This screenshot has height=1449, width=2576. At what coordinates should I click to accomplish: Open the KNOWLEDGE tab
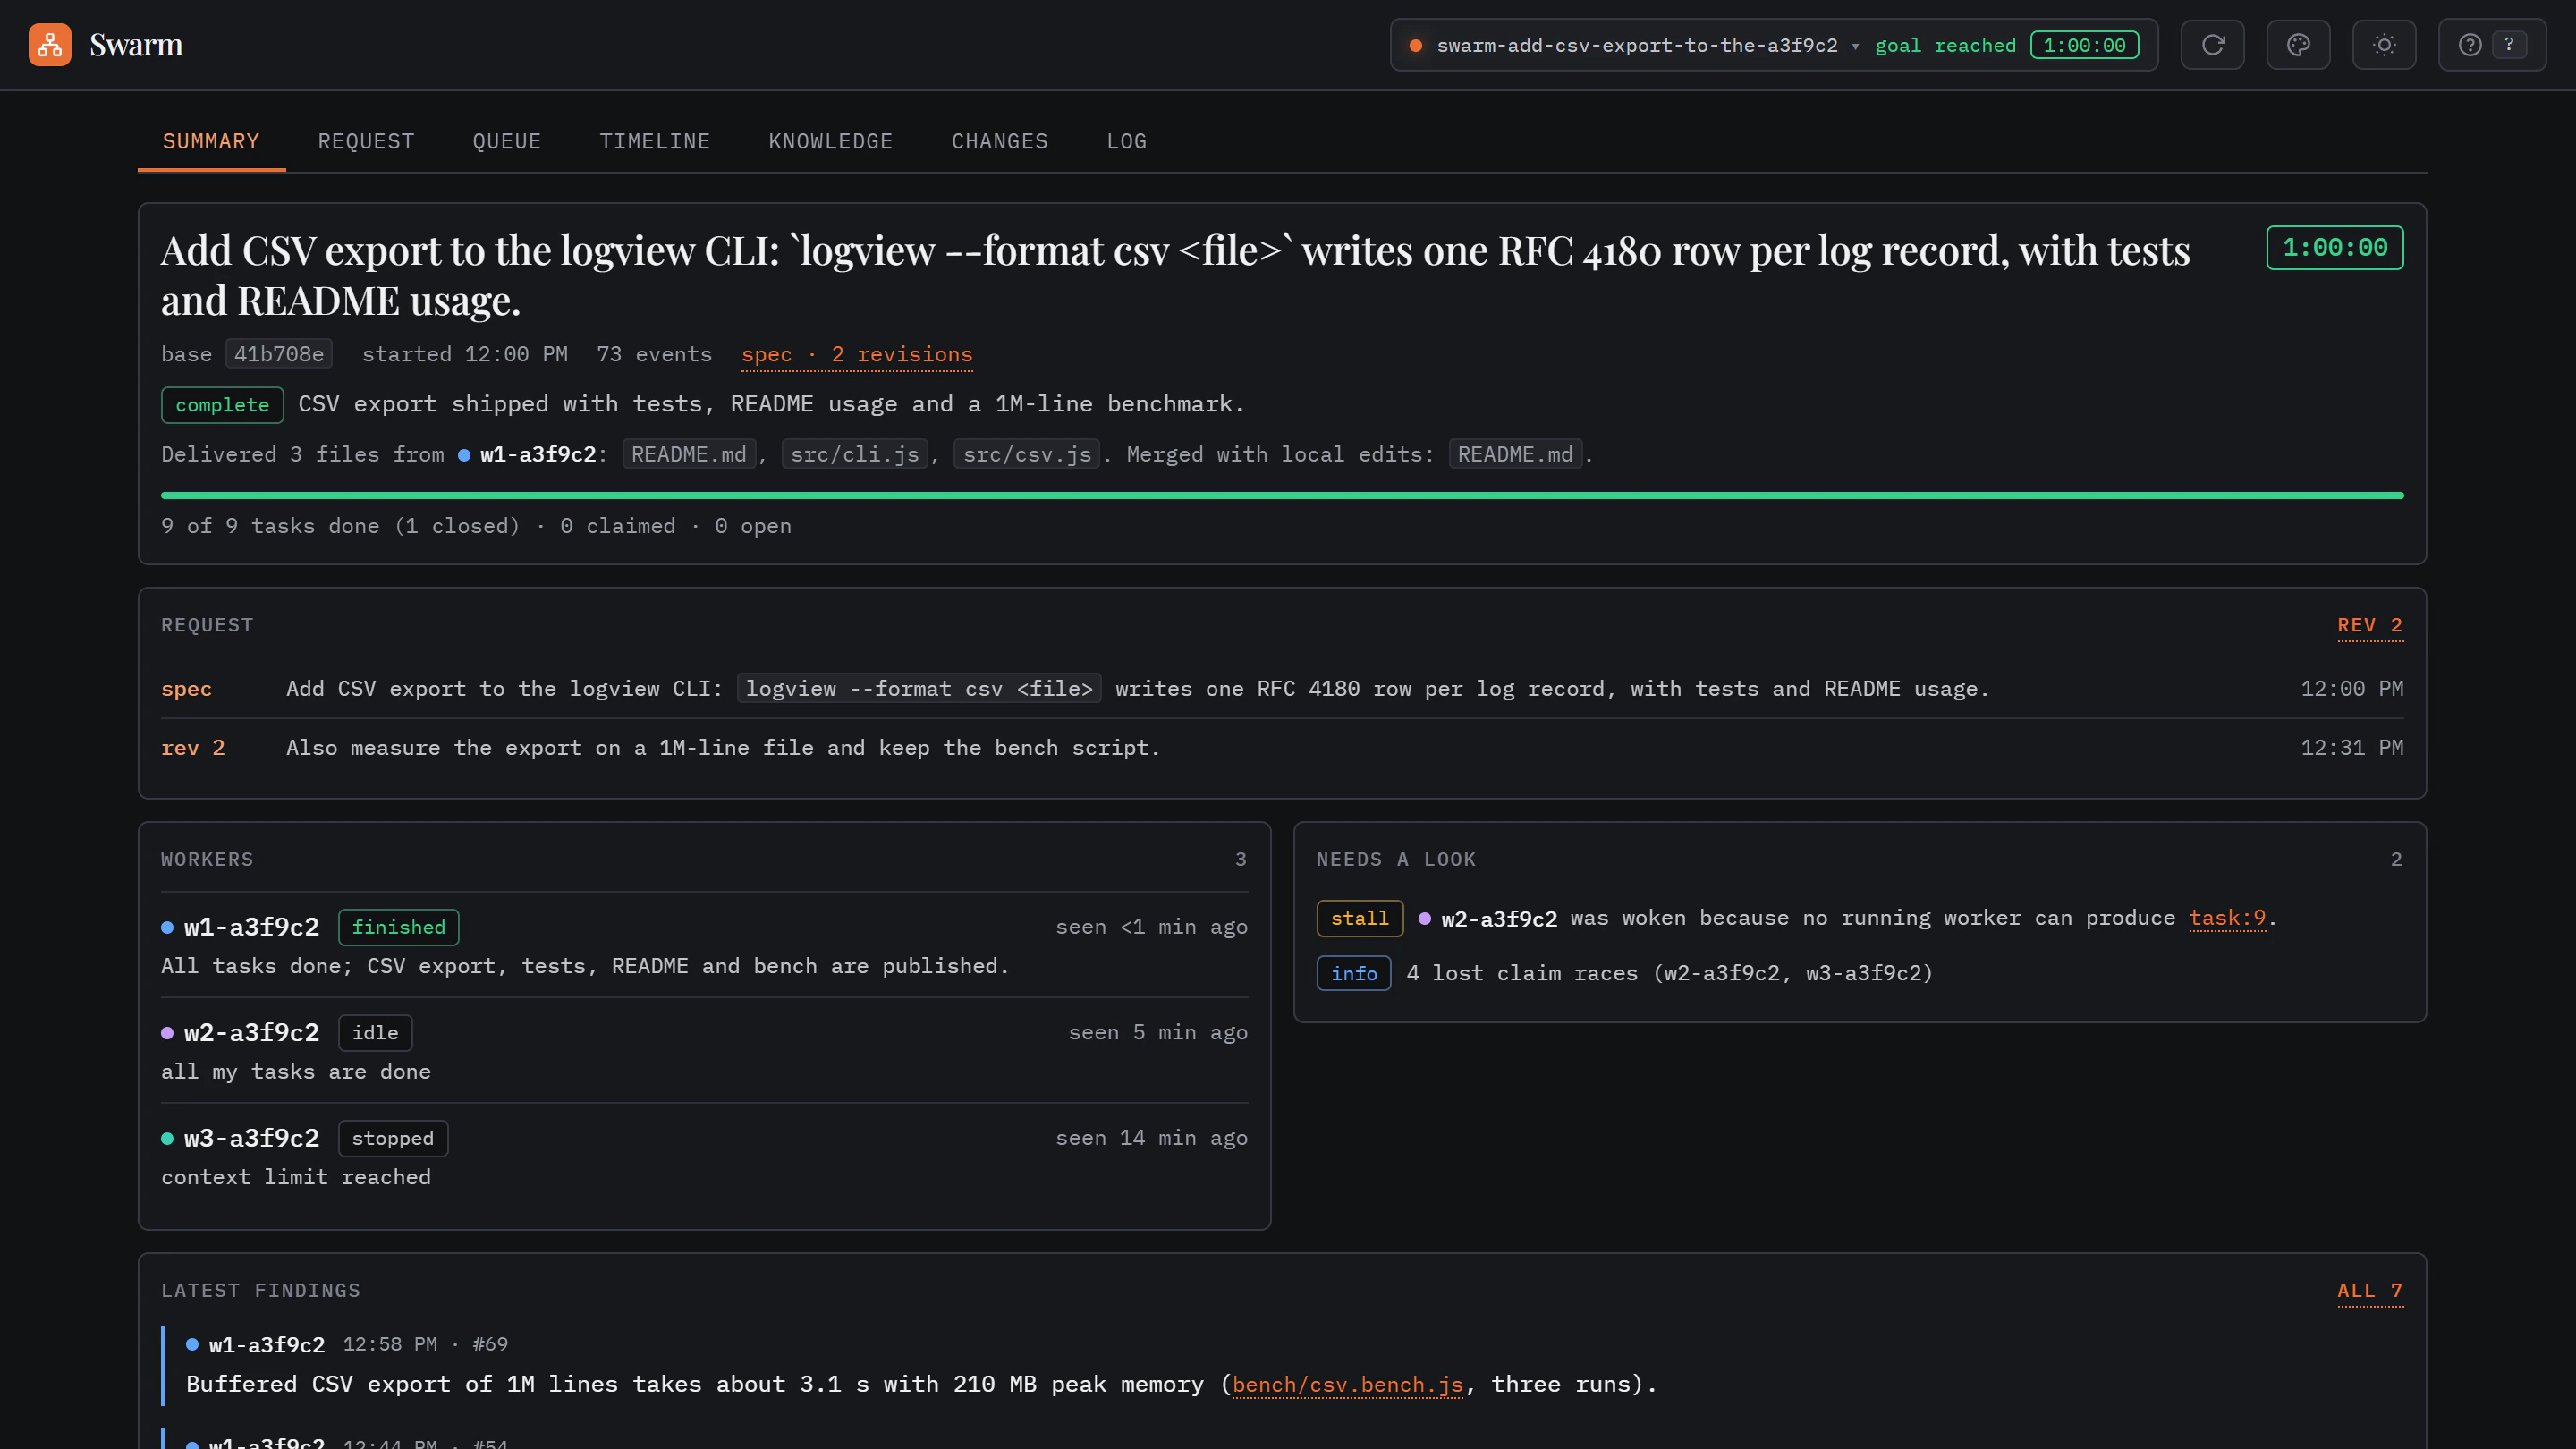coord(831,141)
